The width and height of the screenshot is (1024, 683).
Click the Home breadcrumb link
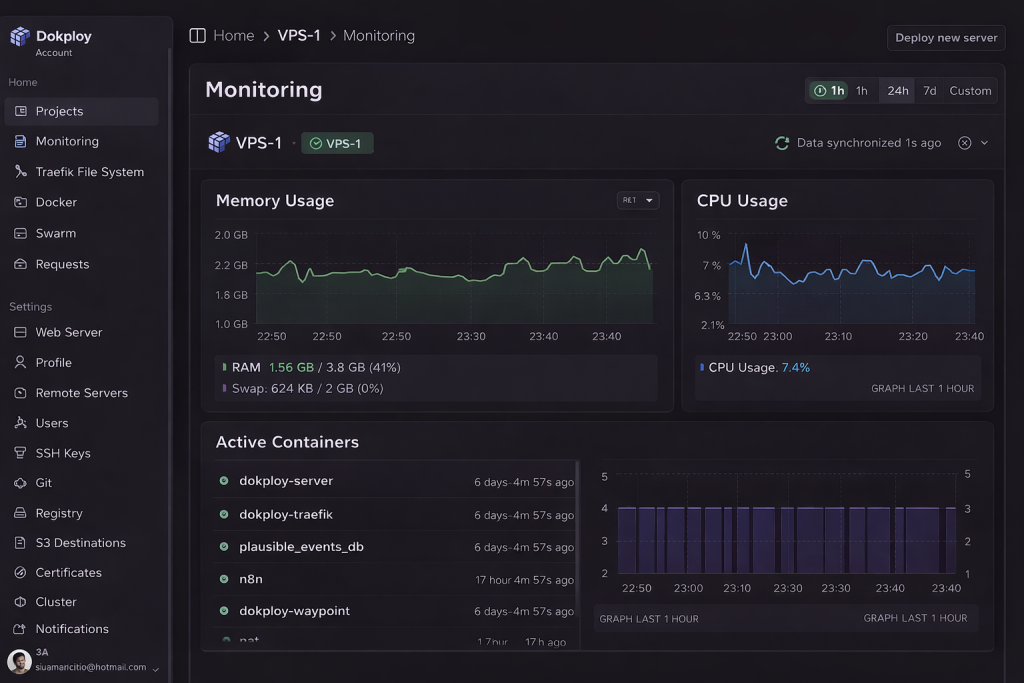[x=233, y=36]
